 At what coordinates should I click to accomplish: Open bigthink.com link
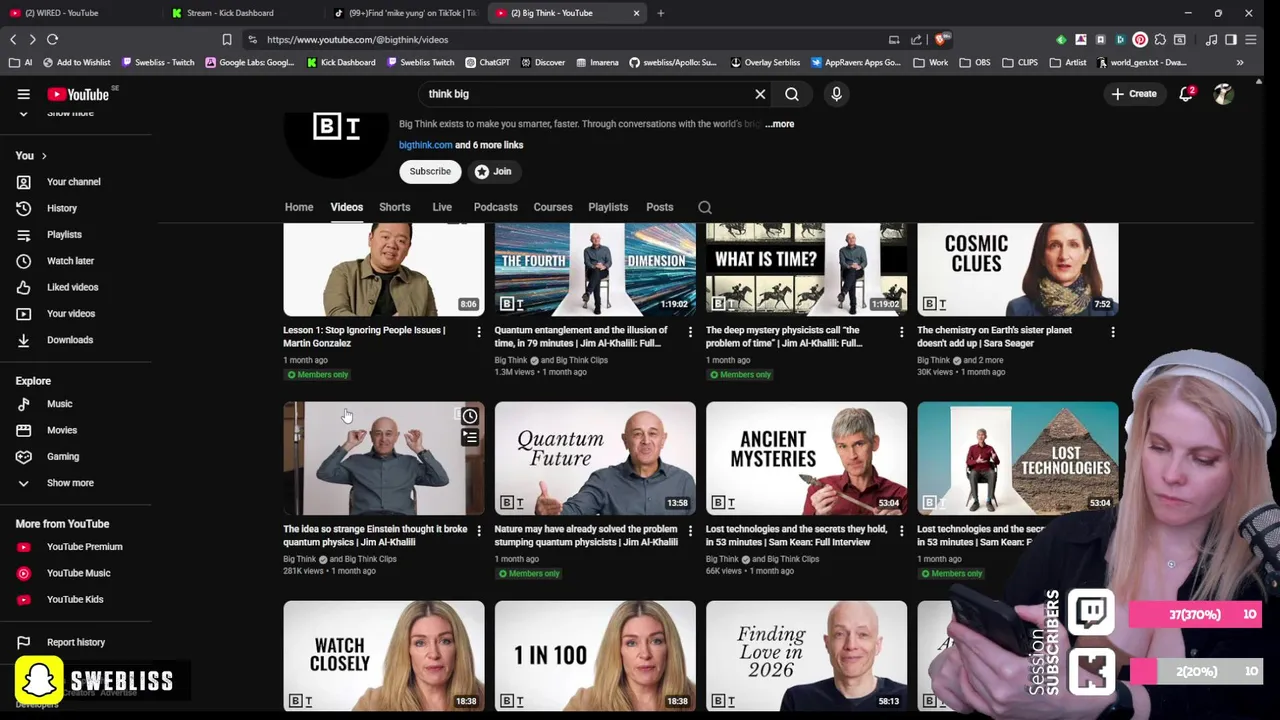(426, 145)
